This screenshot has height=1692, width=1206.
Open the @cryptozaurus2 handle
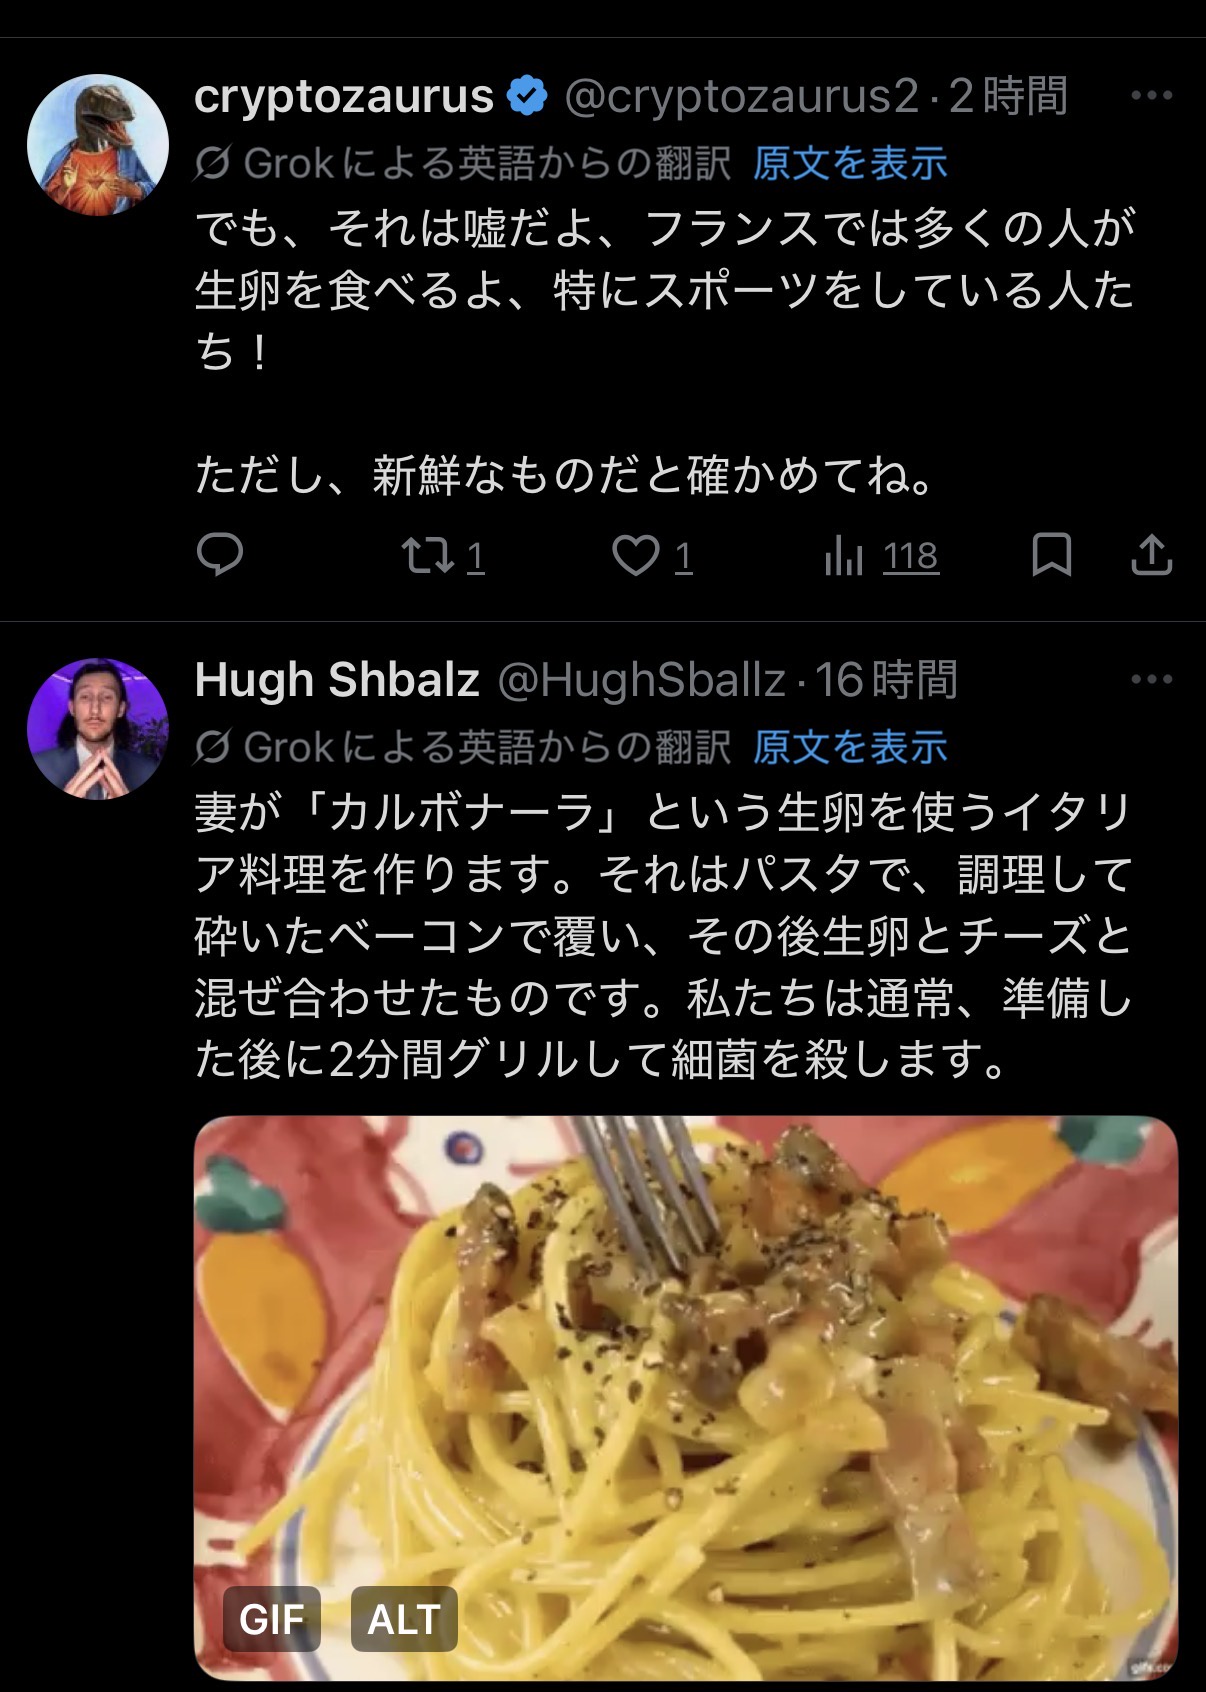741,97
